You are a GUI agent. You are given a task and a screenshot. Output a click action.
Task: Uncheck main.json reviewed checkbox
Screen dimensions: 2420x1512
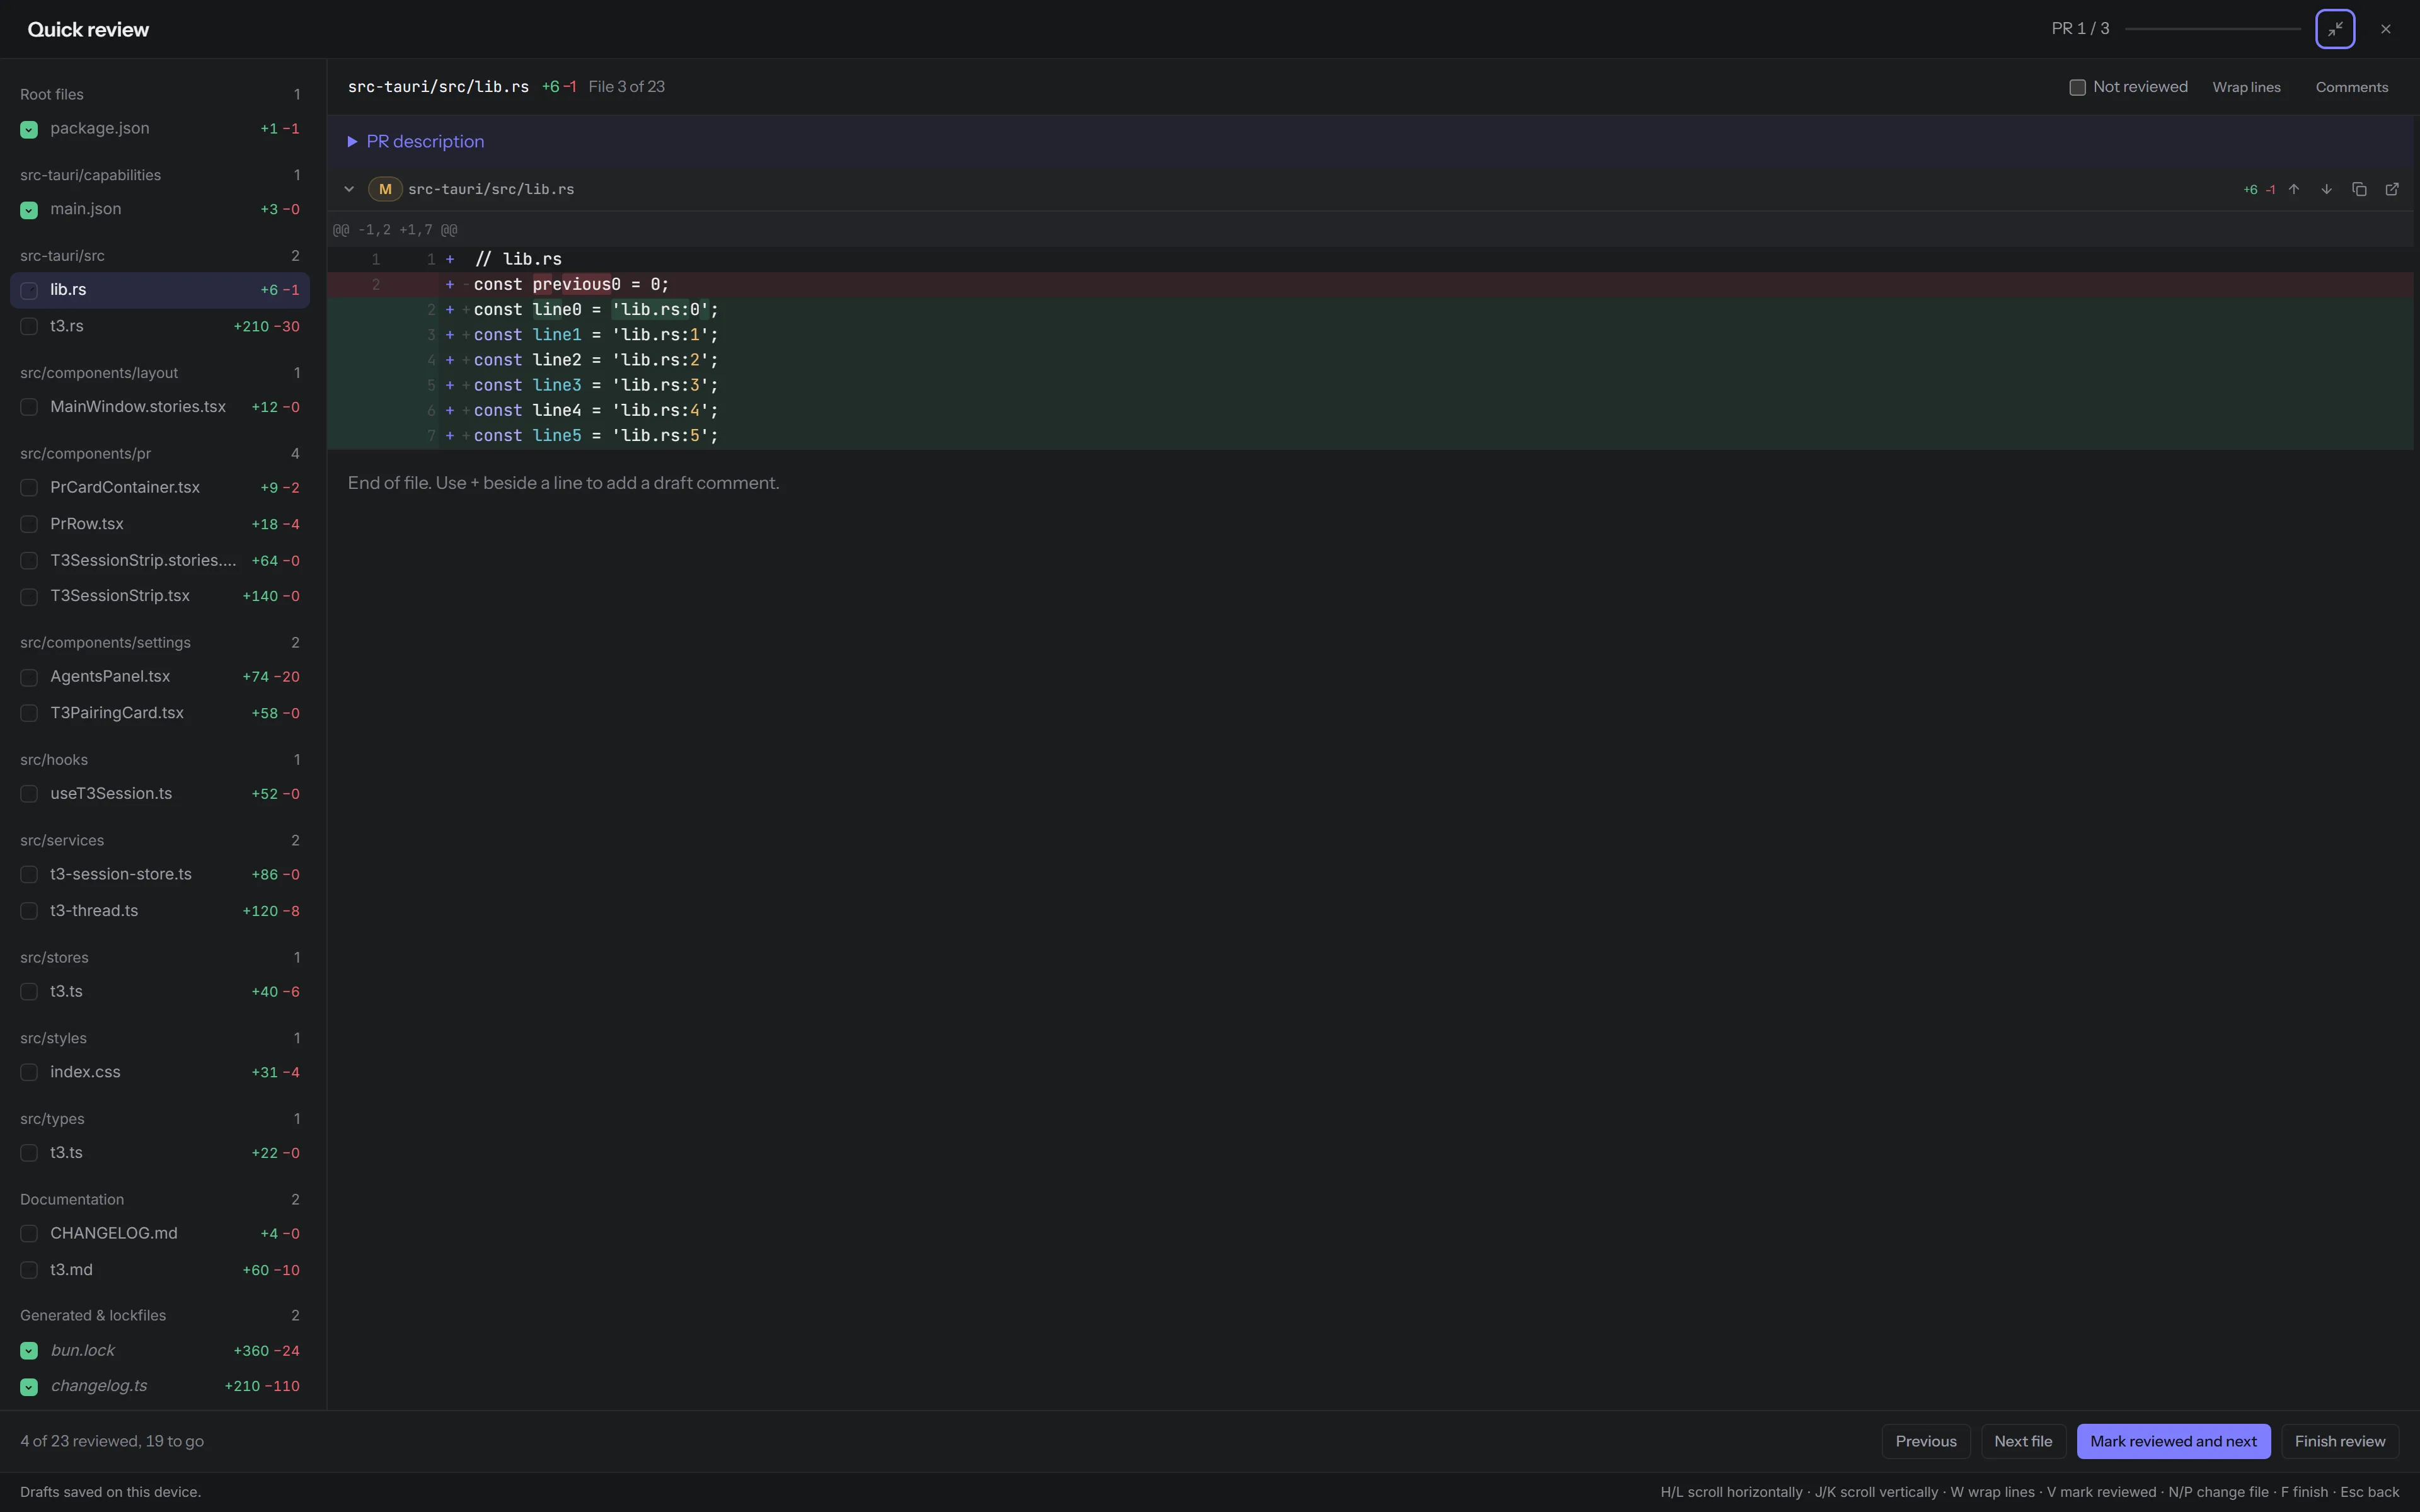coord(29,210)
